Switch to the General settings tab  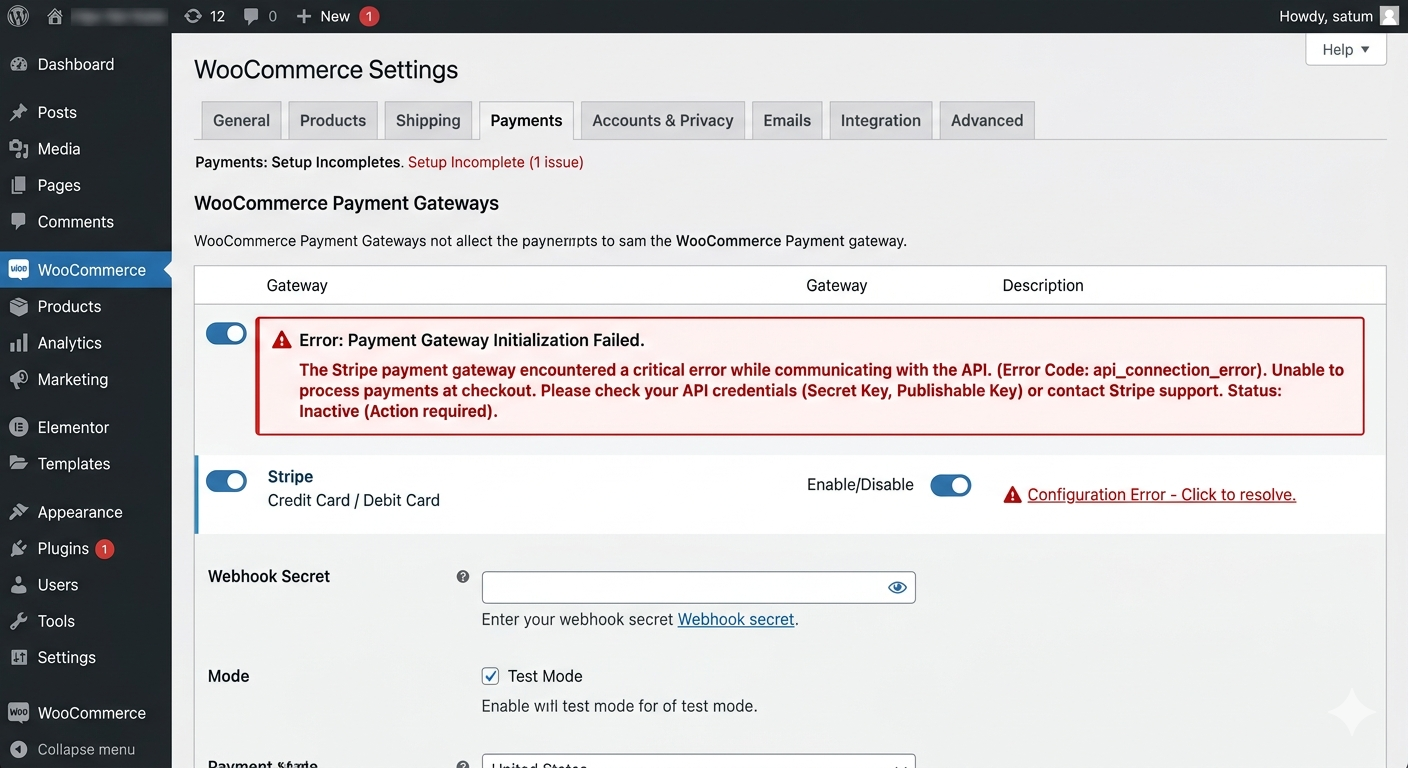241,120
